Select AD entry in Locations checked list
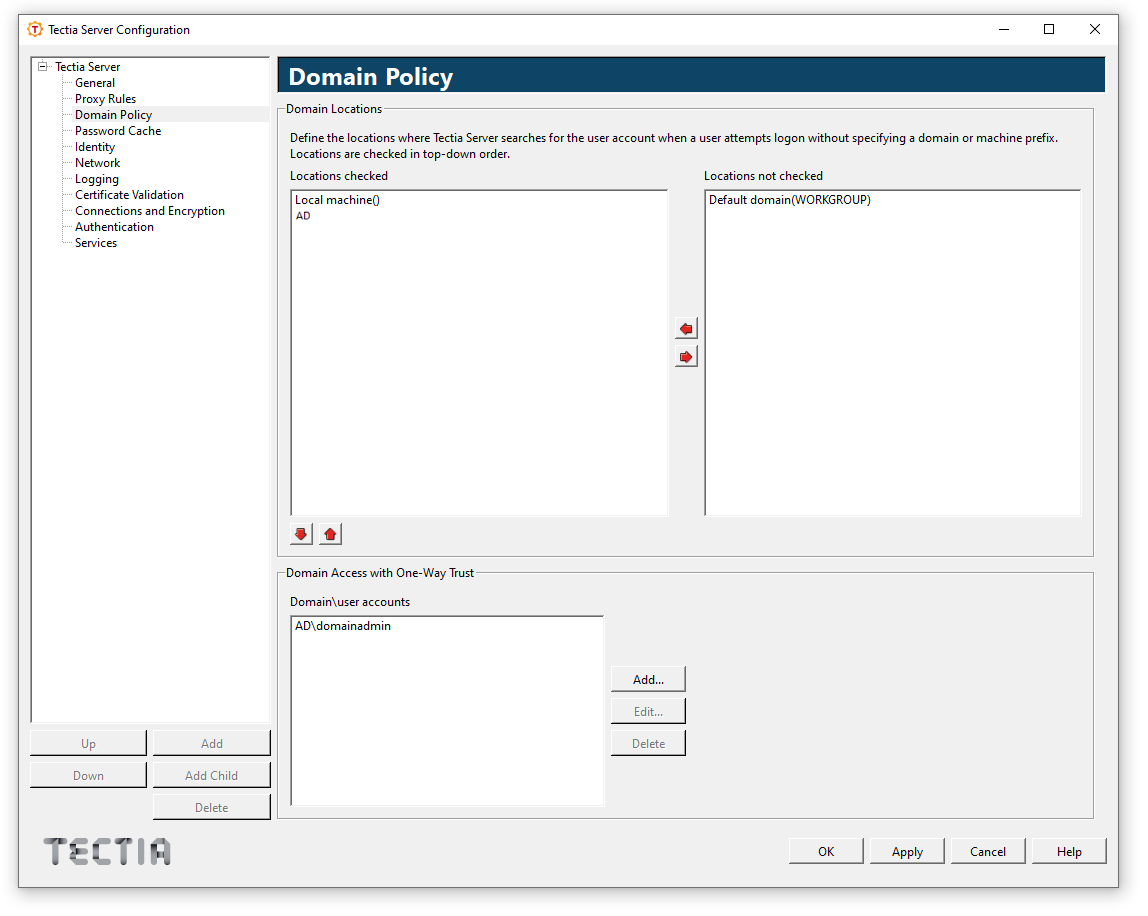Image resolution: width=1148 pixels, height=916 pixels. 304,217
